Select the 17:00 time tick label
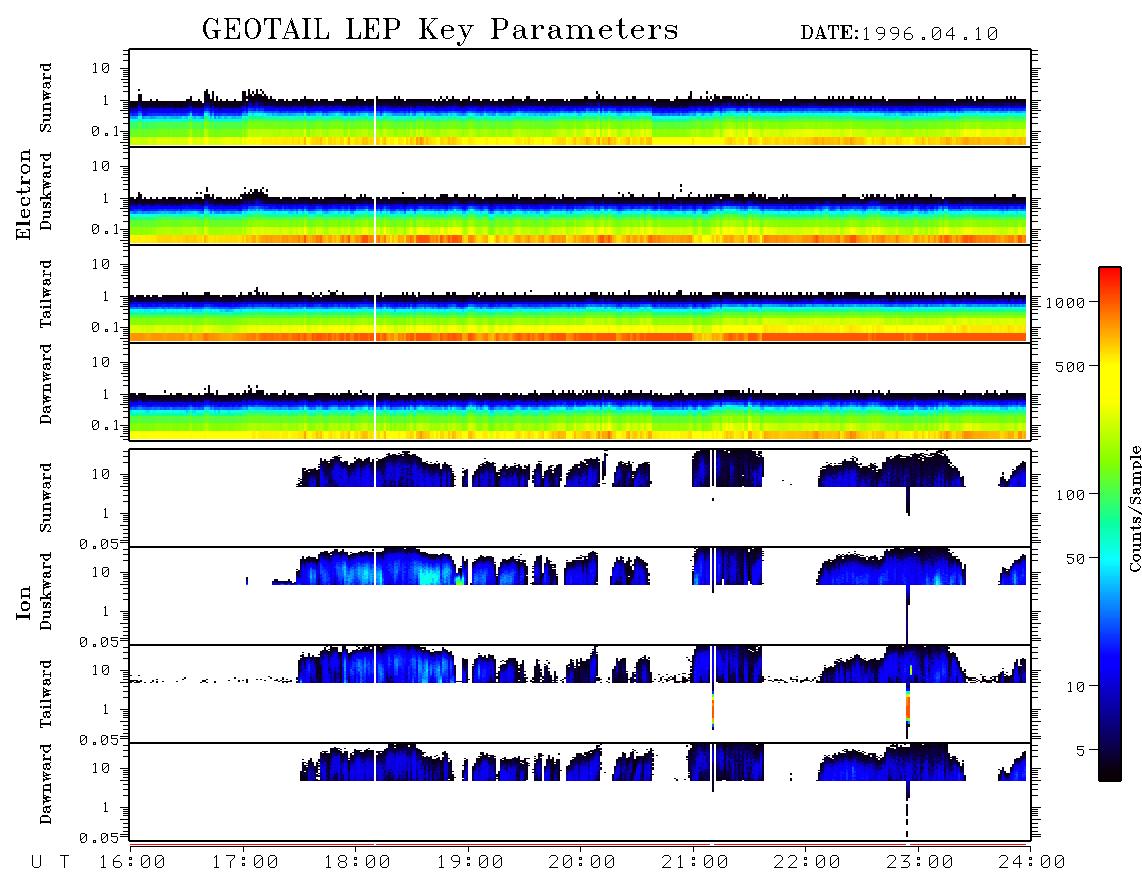Viewport: 1142px width, 880px height. tap(245, 863)
